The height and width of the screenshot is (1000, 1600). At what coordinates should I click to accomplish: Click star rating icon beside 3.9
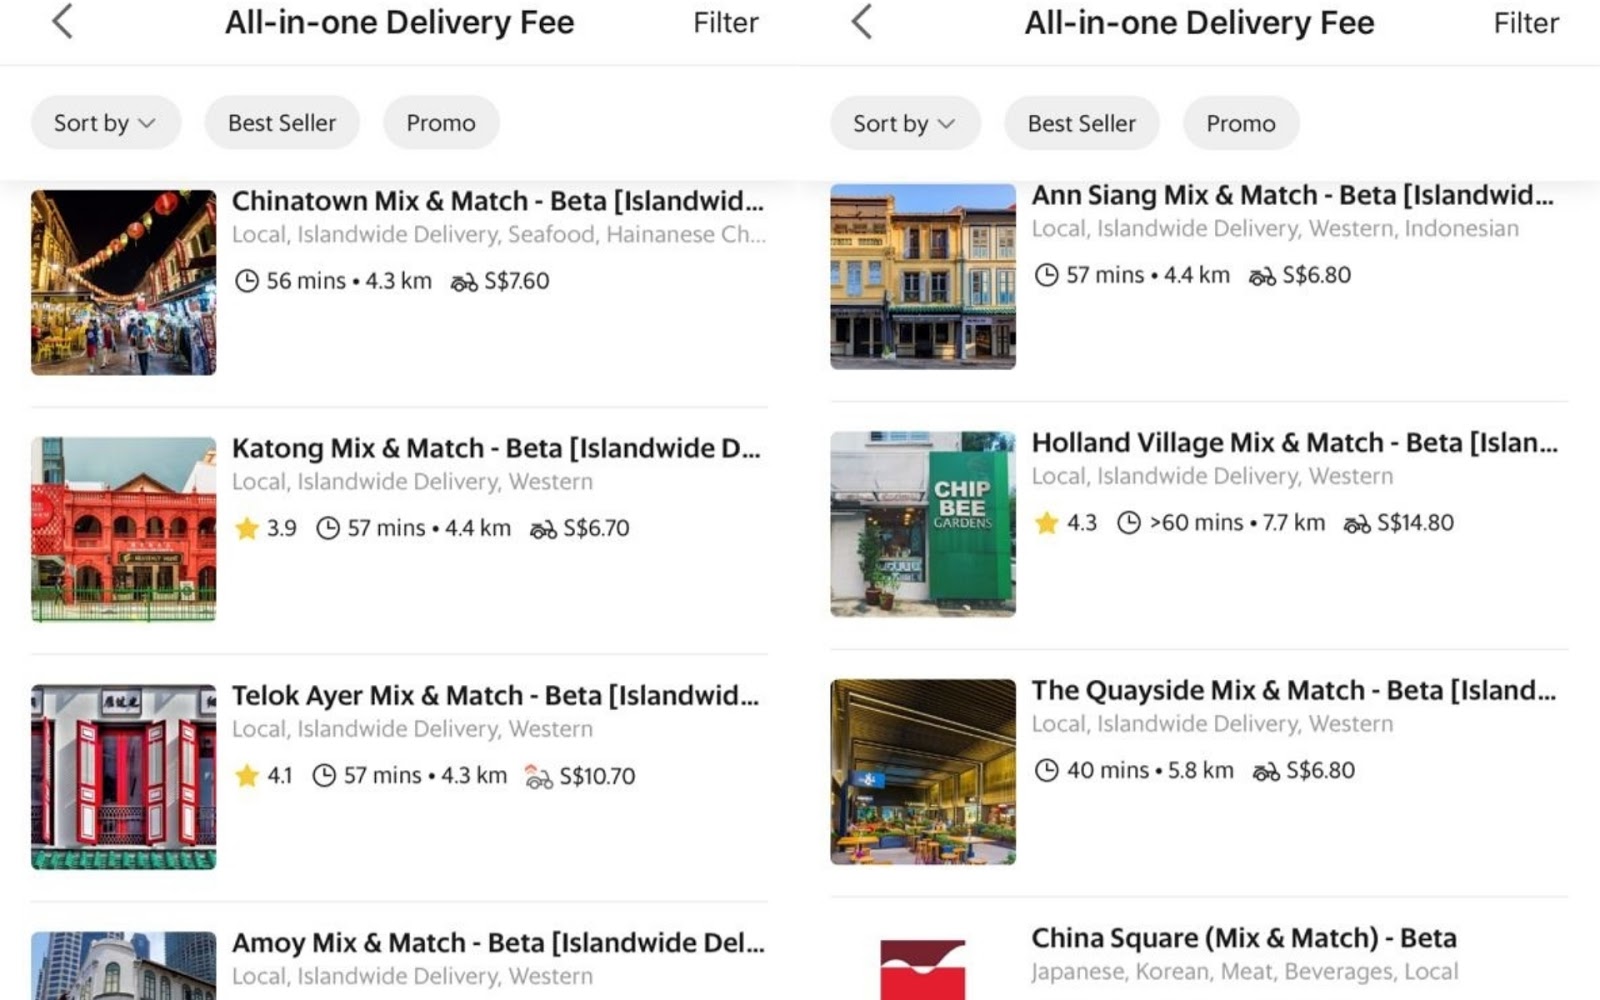(x=247, y=528)
